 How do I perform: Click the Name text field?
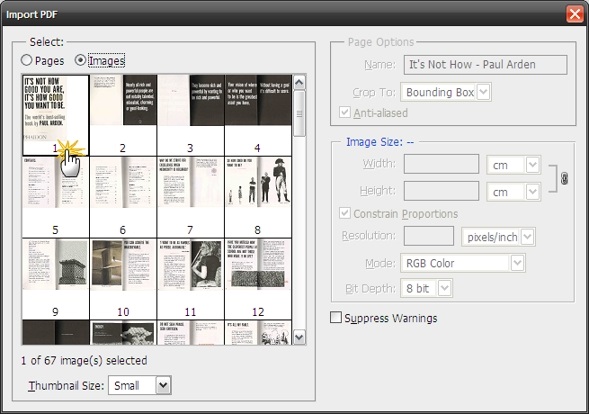point(485,65)
